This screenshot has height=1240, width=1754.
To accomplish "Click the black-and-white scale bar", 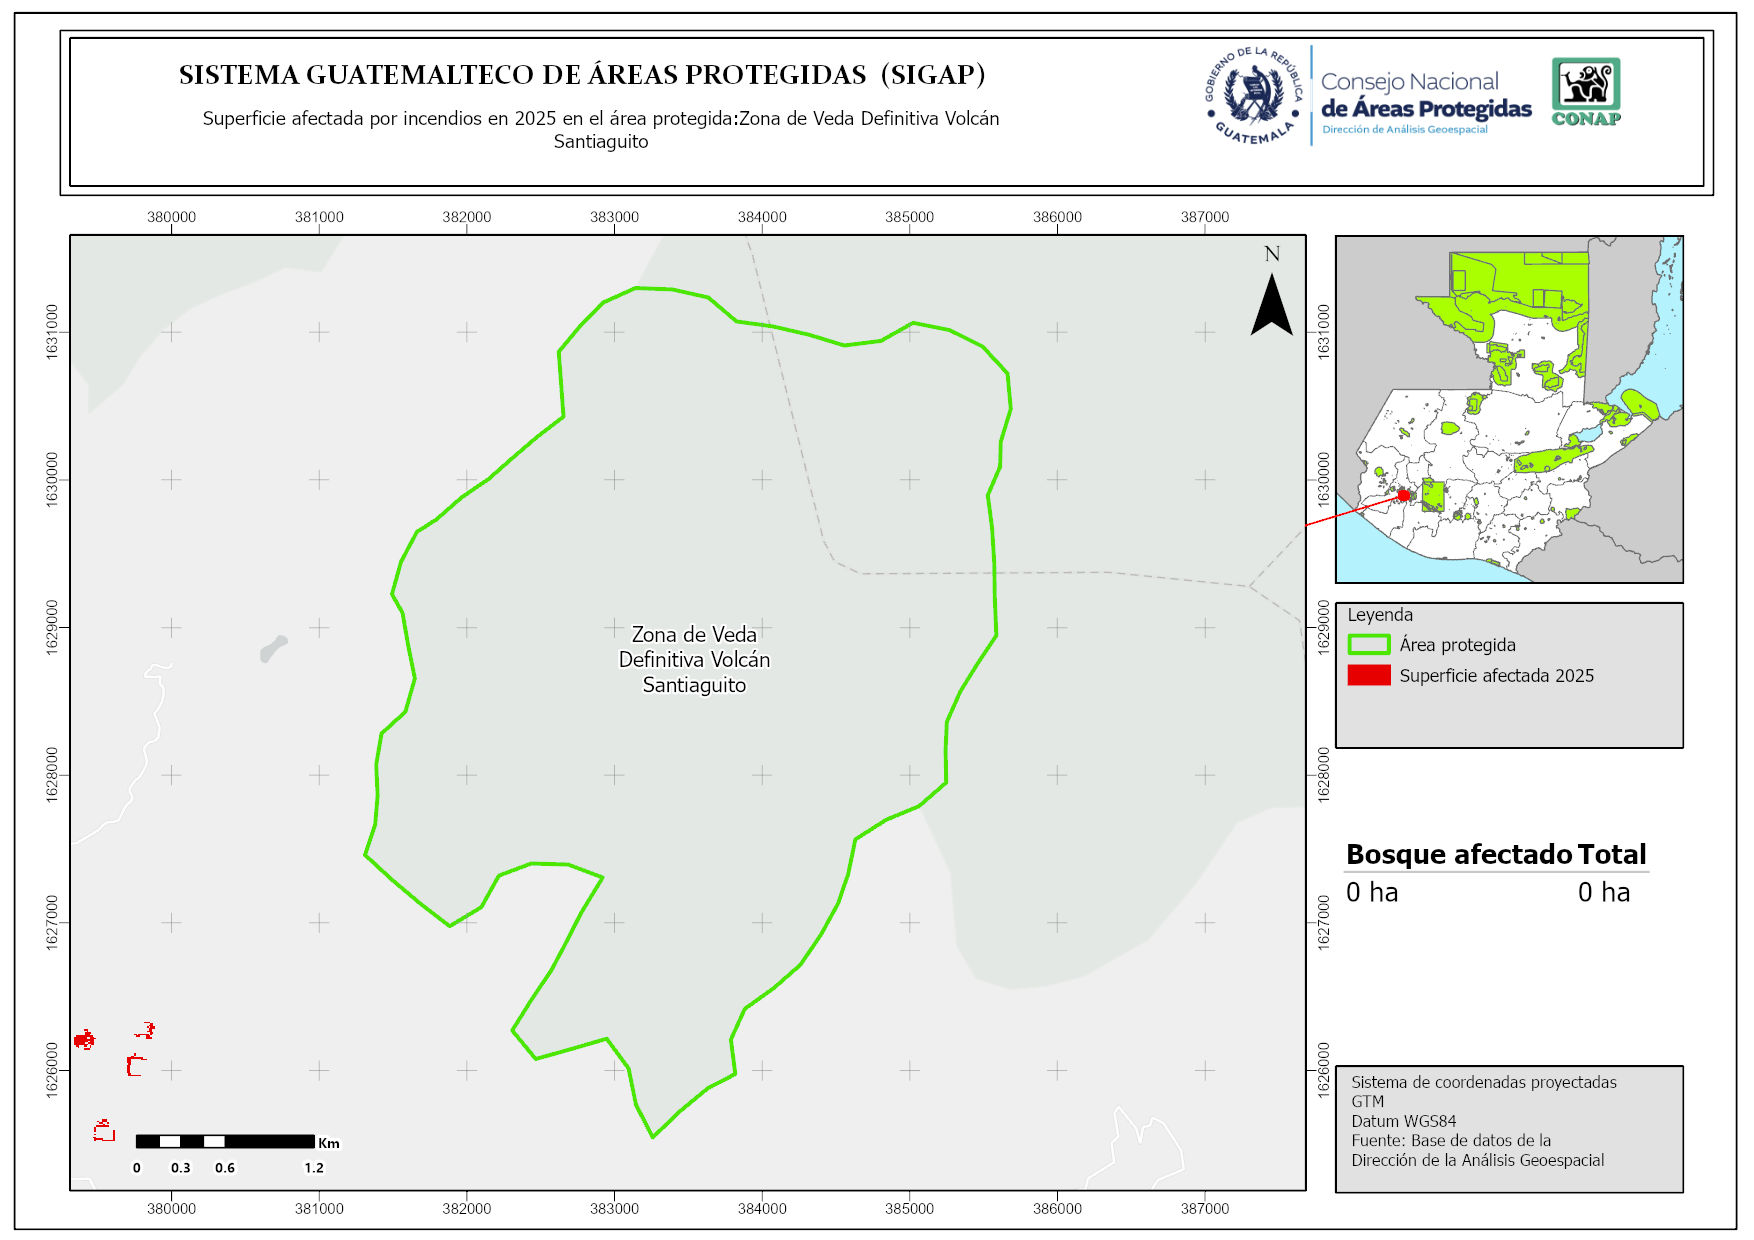I will 225,1141.
